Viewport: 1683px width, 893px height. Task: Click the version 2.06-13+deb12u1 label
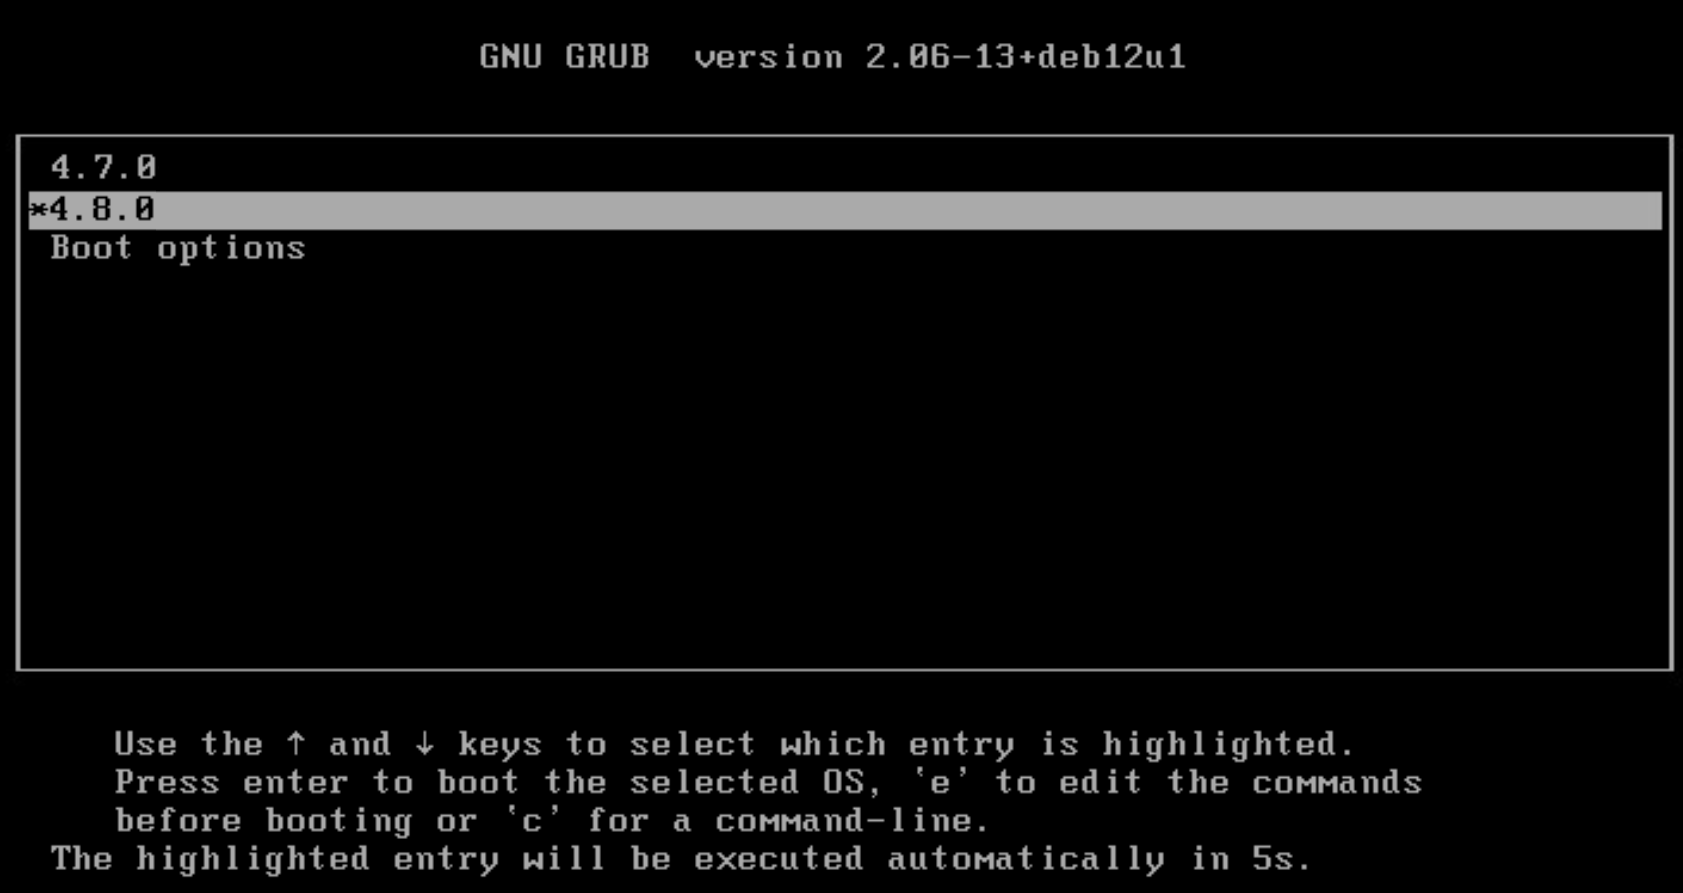(x=940, y=56)
